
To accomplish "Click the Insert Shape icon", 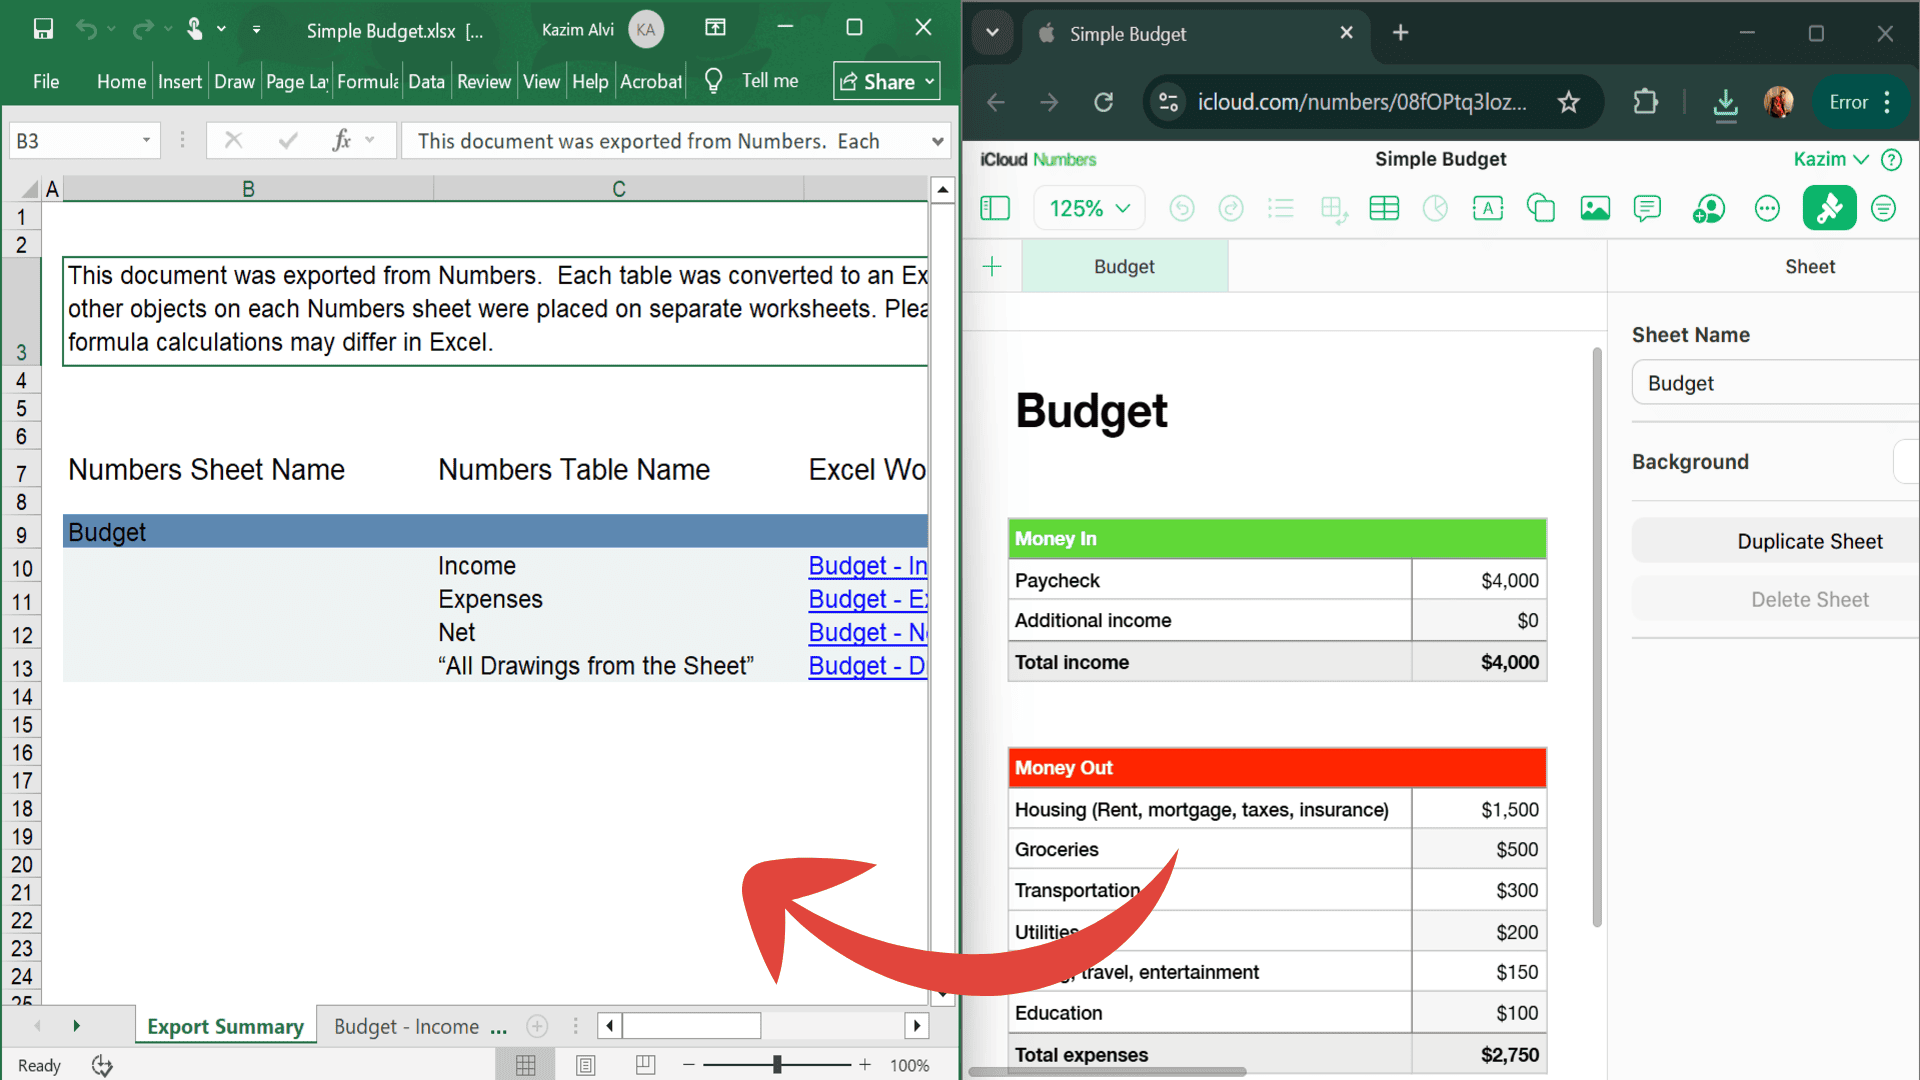I will 1541,208.
